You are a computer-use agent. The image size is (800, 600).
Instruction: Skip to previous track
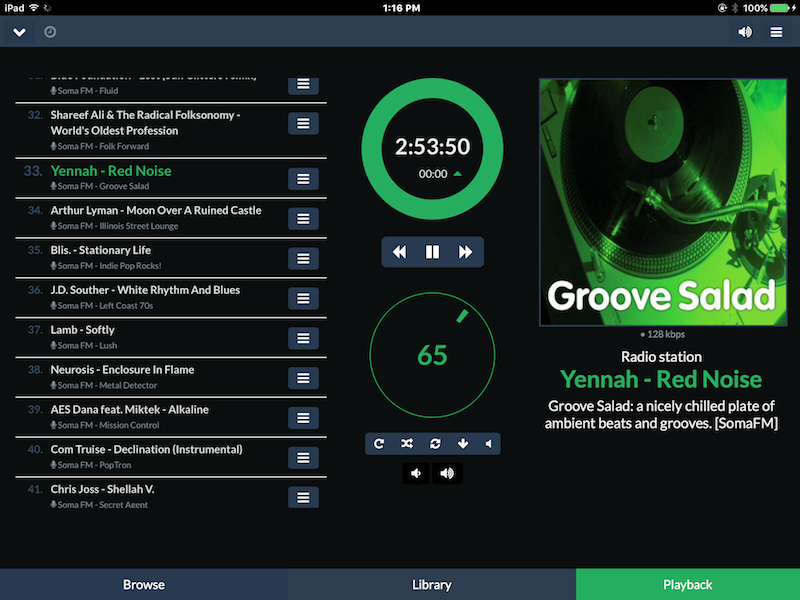click(x=399, y=252)
